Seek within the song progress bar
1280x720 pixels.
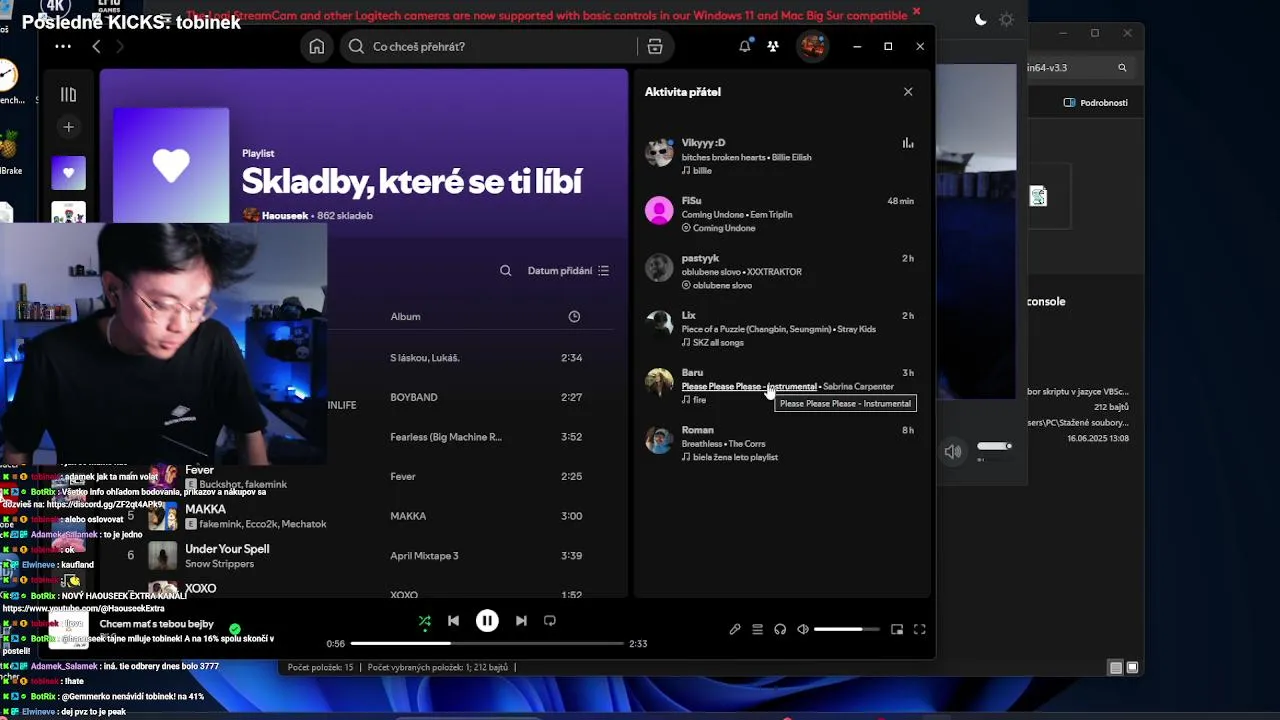pyautogui.click(x=487, y=644)
